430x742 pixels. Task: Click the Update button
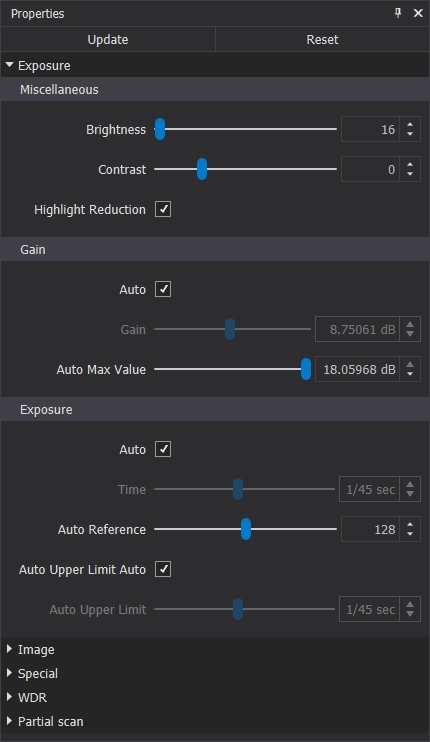pyautogui.click(x=108, y=39)
